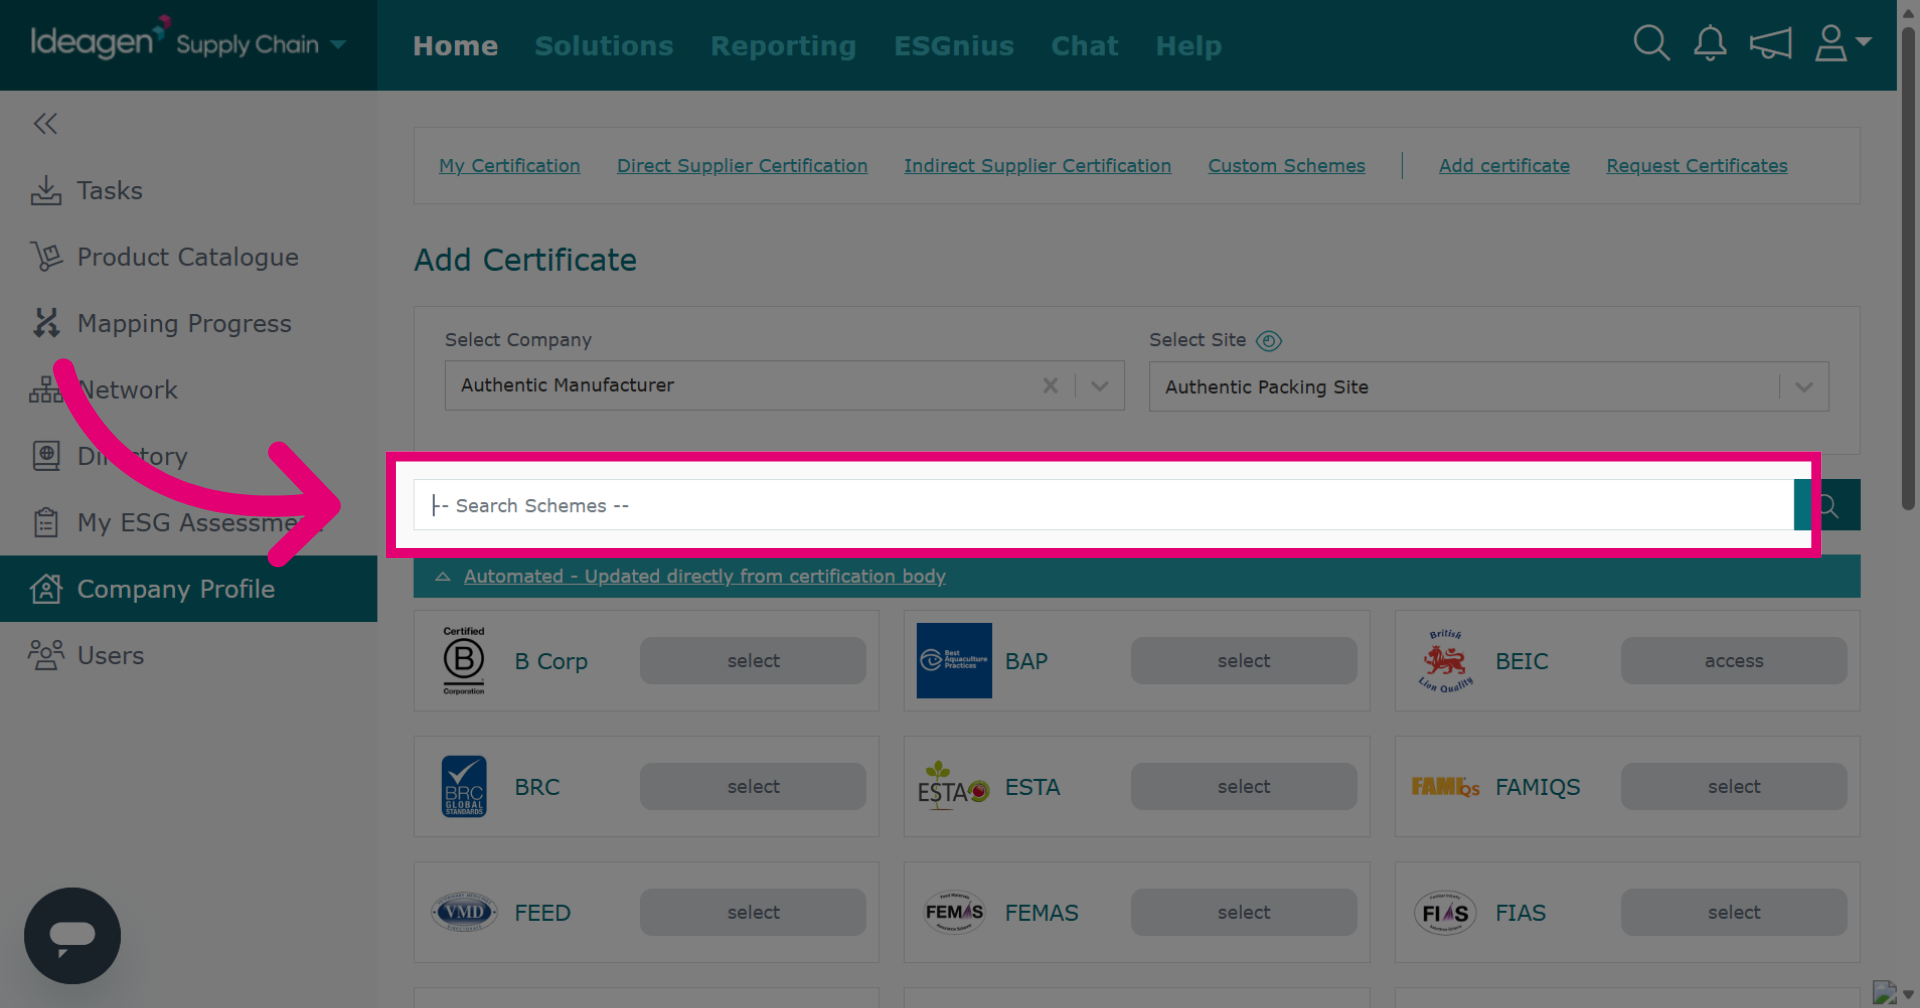The image size is (1920, 1008).
Task: Click the Company Profile building icon
Action: (46, 589)
